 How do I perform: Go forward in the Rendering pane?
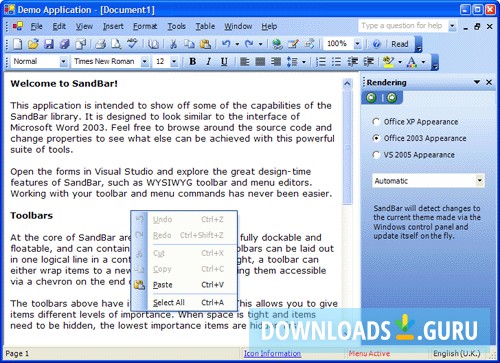point(392,97)
